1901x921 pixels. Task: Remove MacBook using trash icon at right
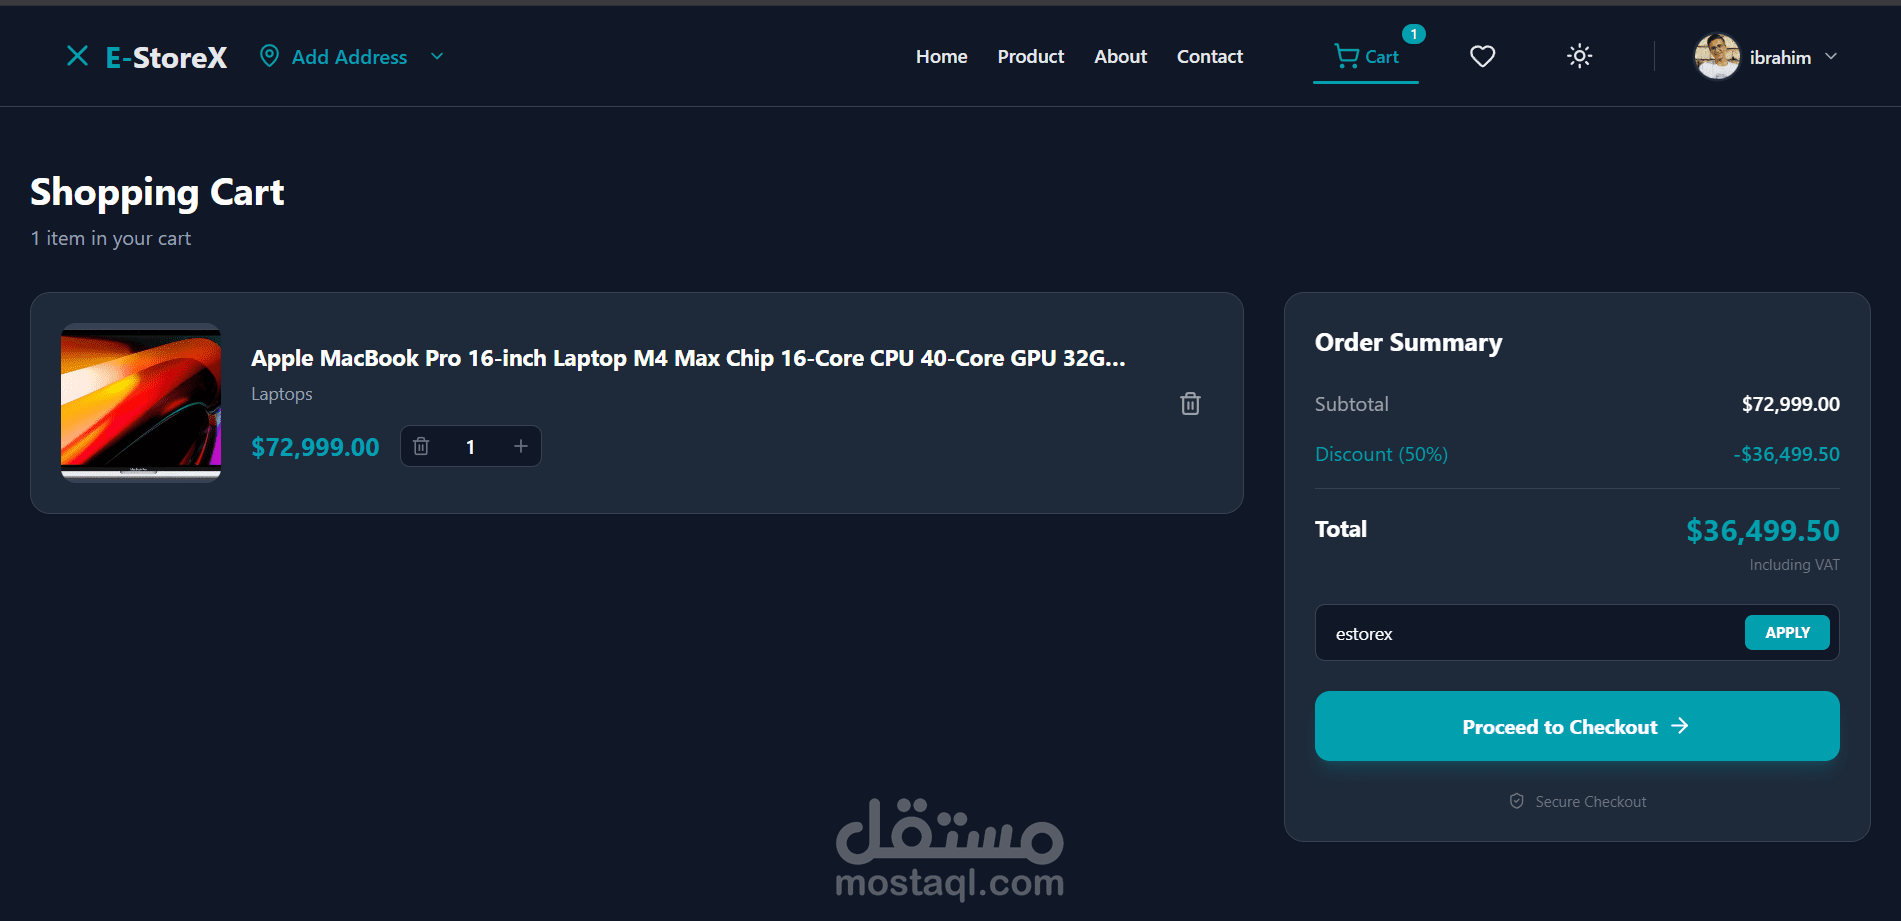tap(1190, 403)
